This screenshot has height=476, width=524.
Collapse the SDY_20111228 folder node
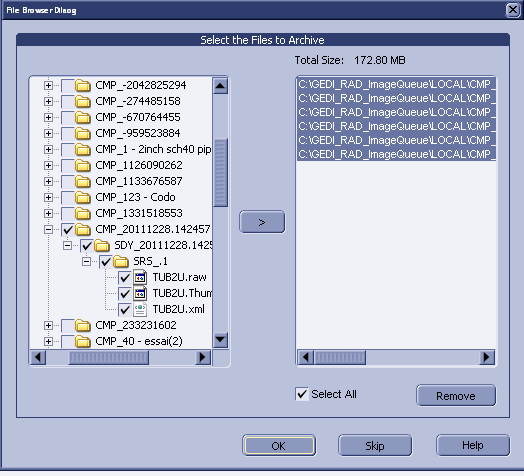[67, 246]
